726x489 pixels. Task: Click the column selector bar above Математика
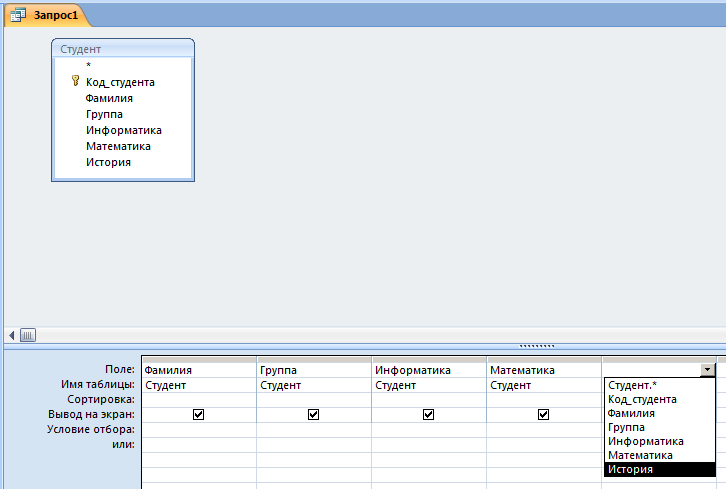tap(544, 359)
